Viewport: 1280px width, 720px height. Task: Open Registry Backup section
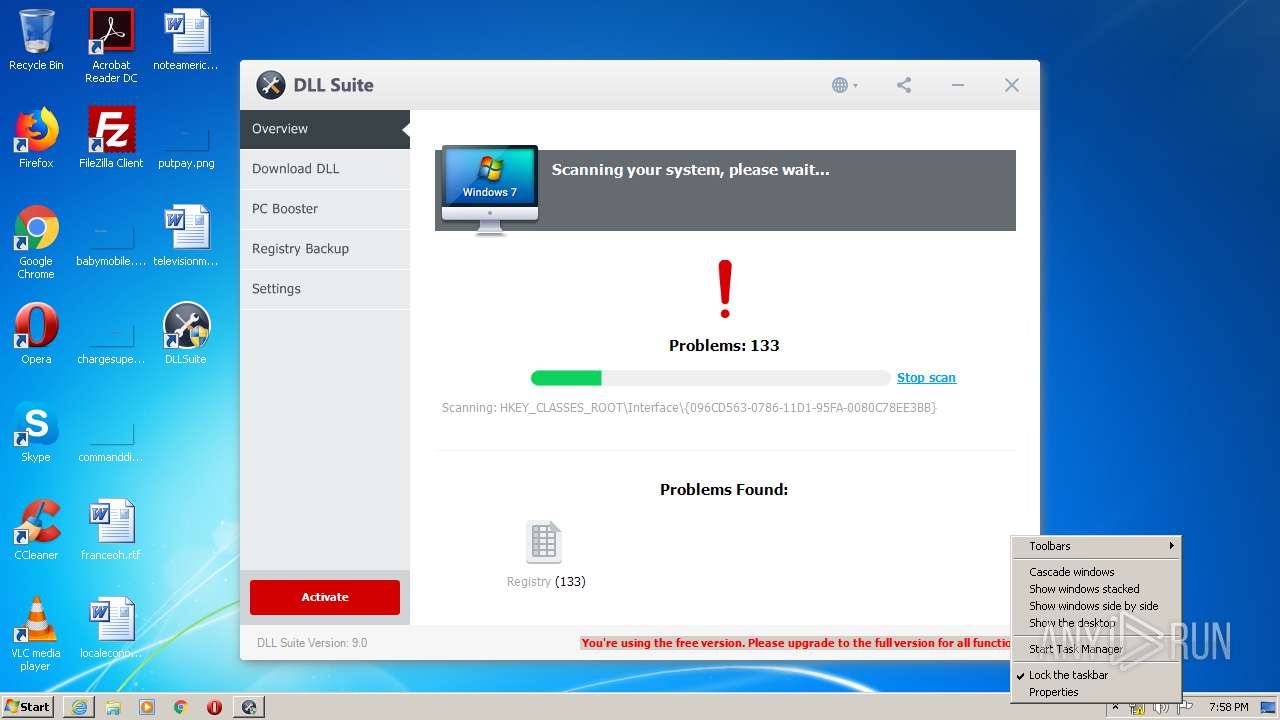point(325,249)
